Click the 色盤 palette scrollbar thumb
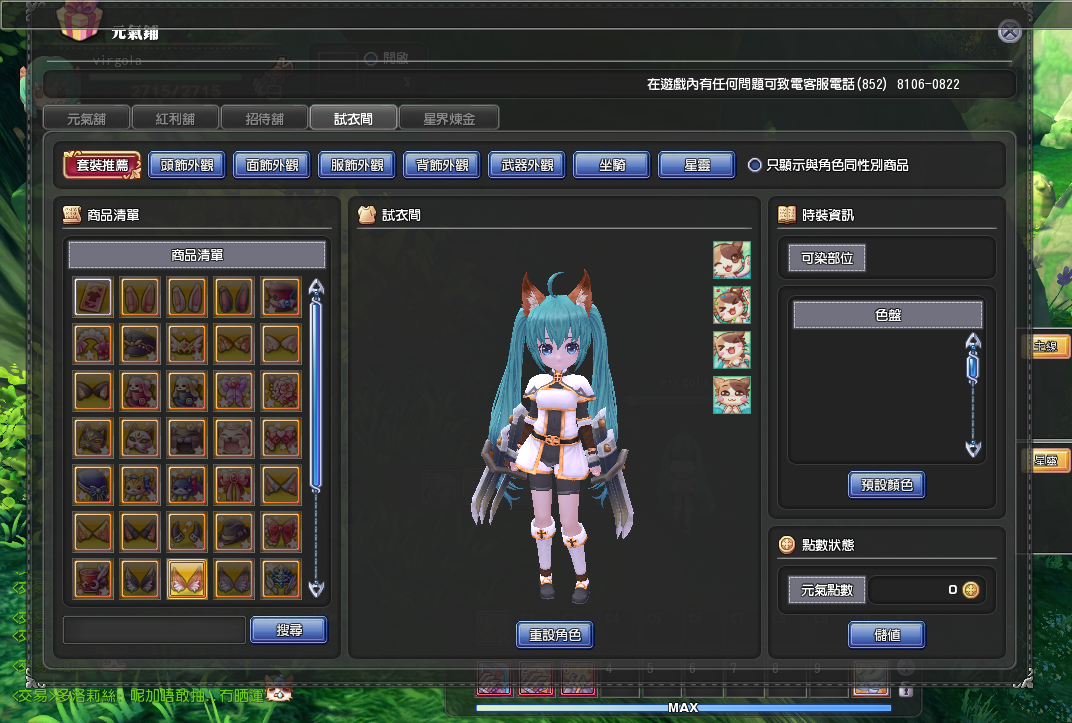1072x723 pixels. coord(973,368)
